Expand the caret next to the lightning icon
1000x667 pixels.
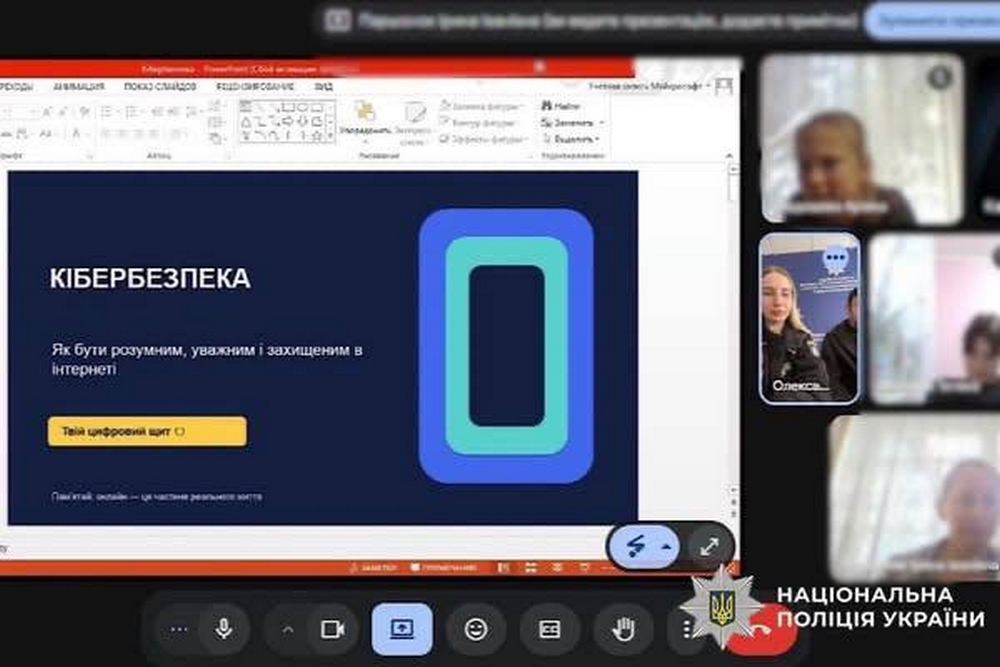666,546
